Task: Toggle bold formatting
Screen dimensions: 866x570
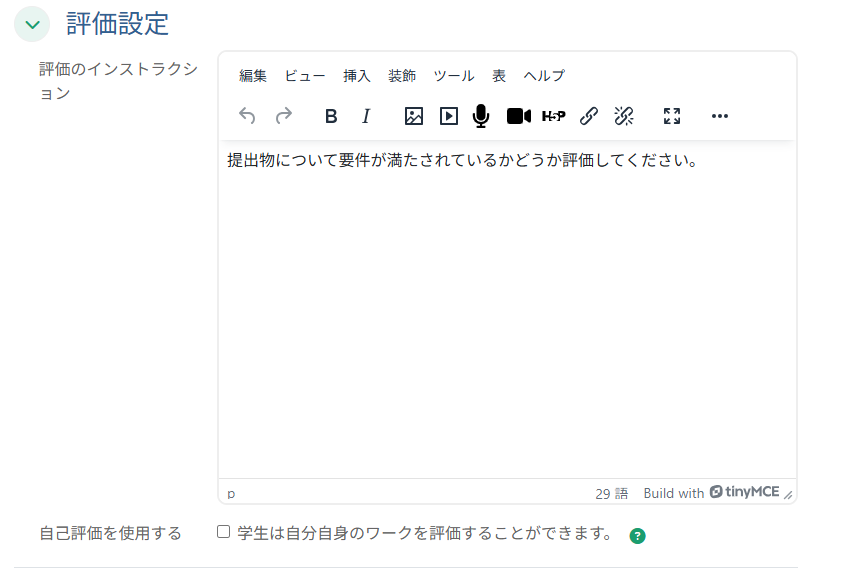Action: [x=331, y=116]
